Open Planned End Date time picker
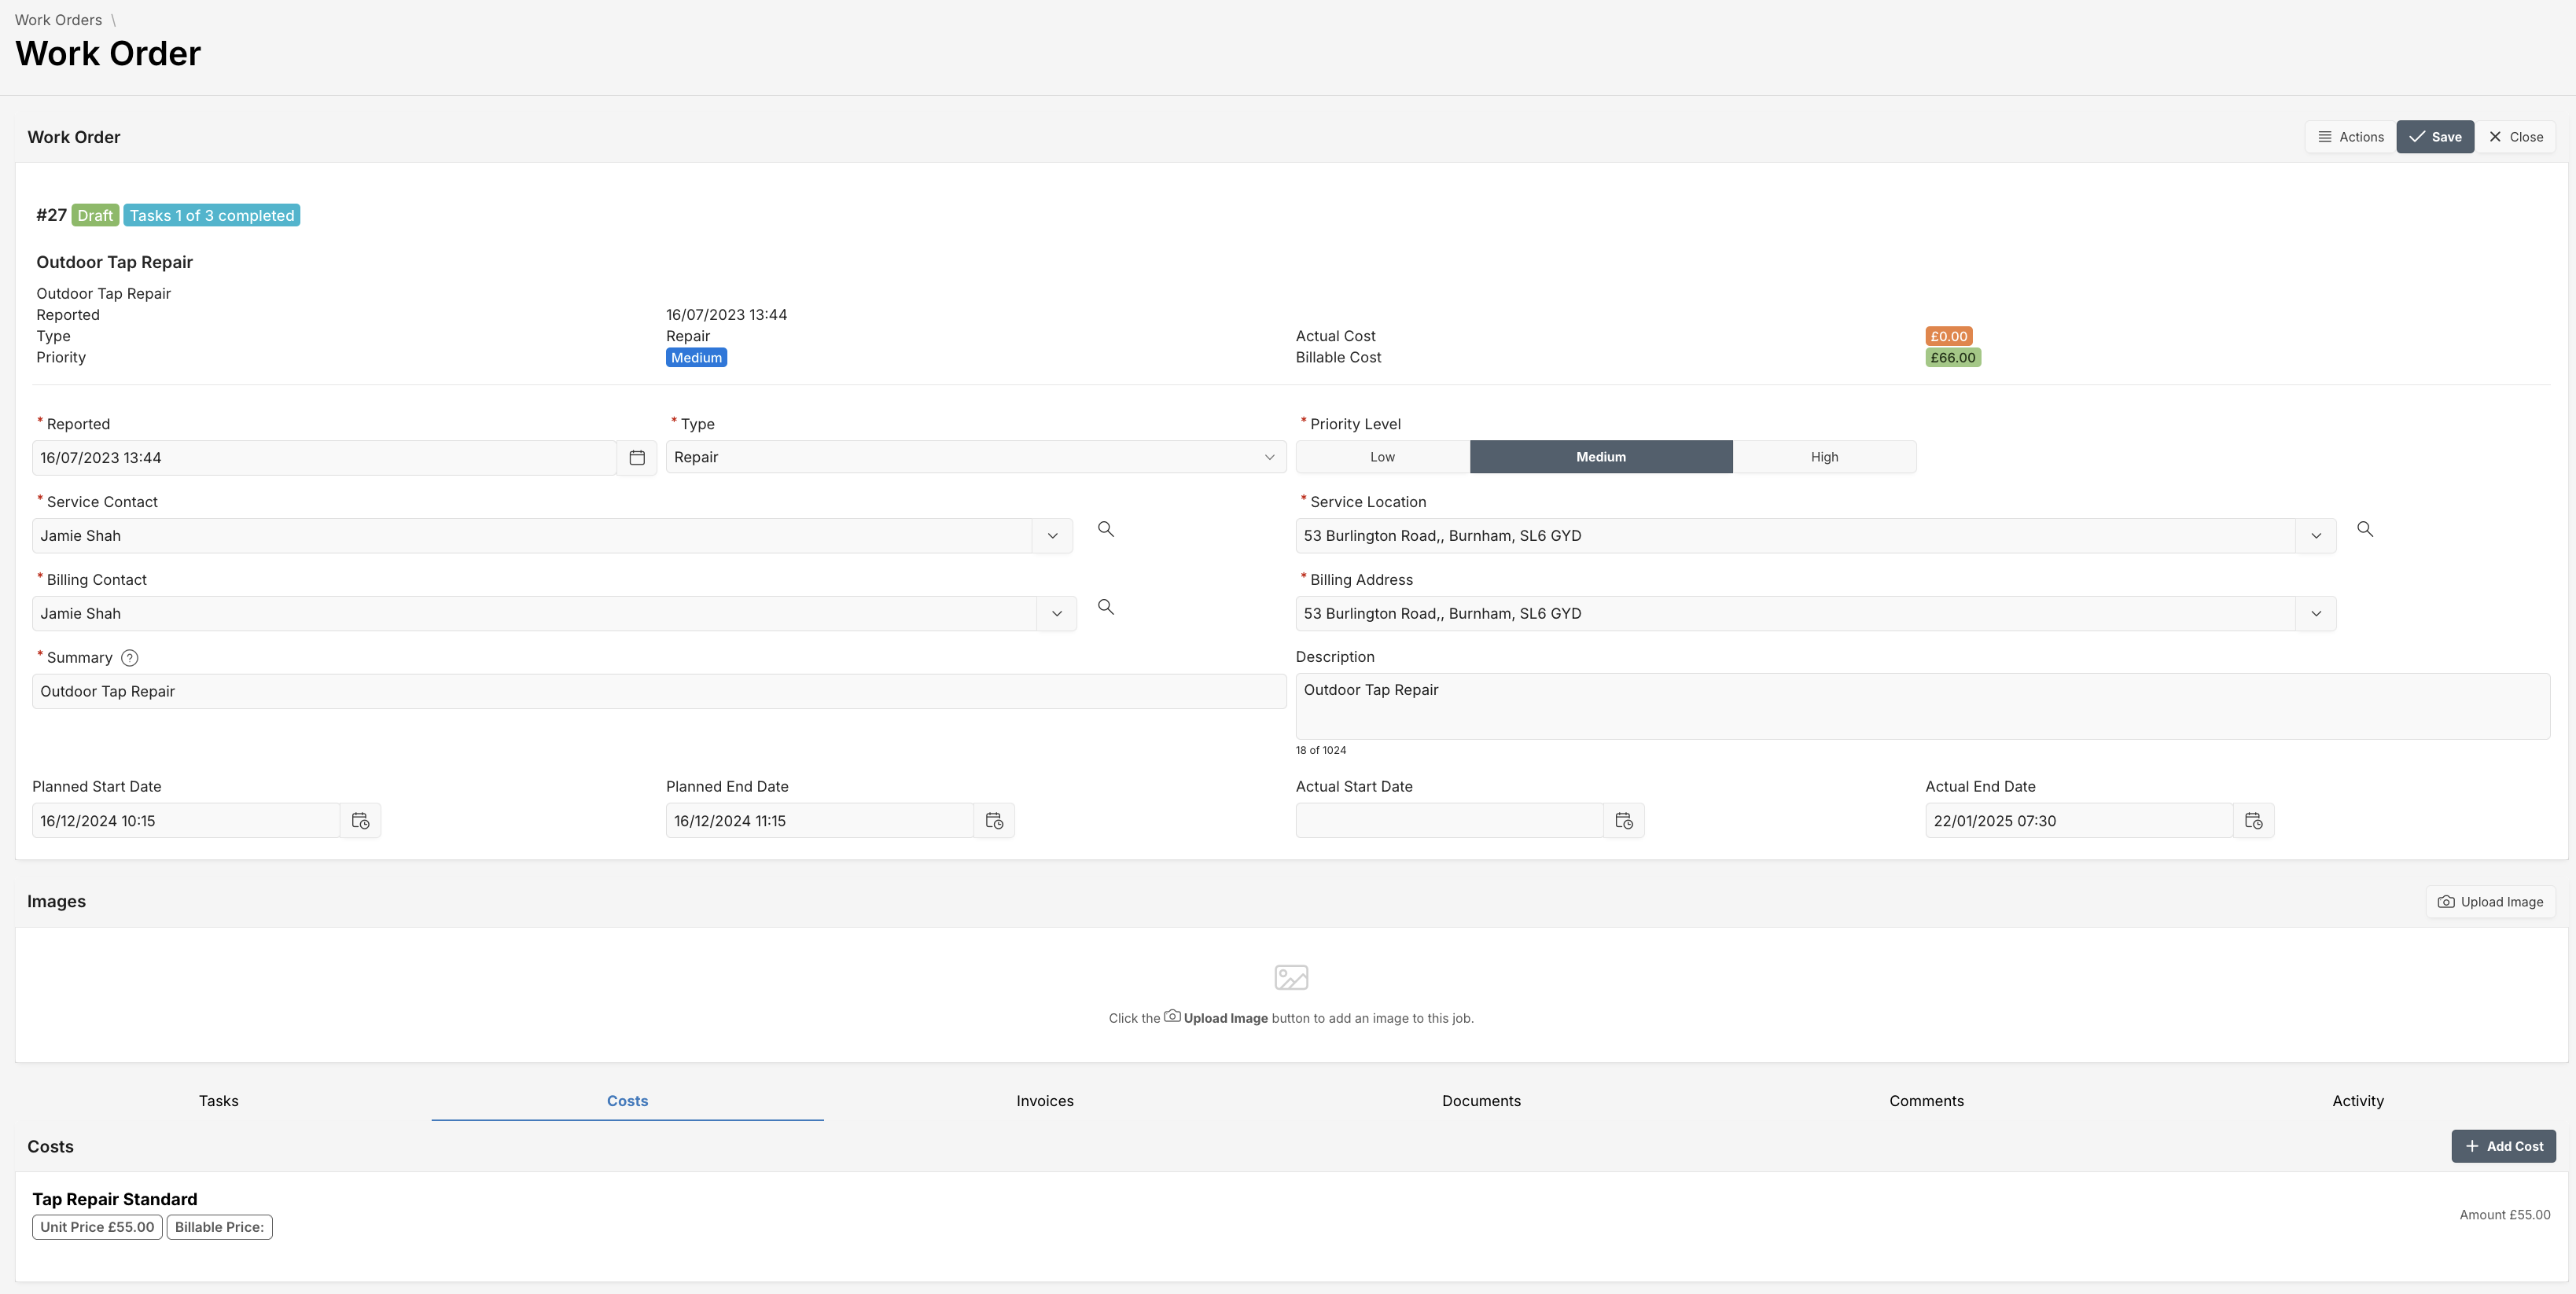The height and width of the screenshot is (1294, 2576). 994,821
